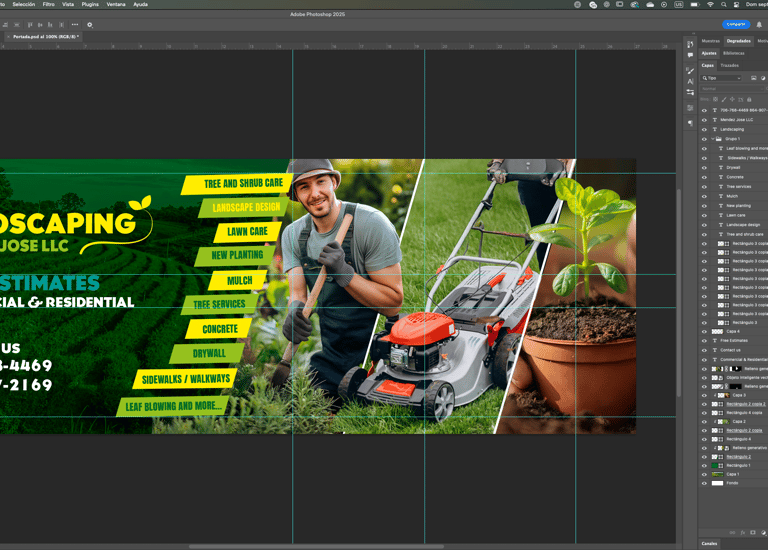Open the Ayuda menu
The image size is (768, 550).
141,4
